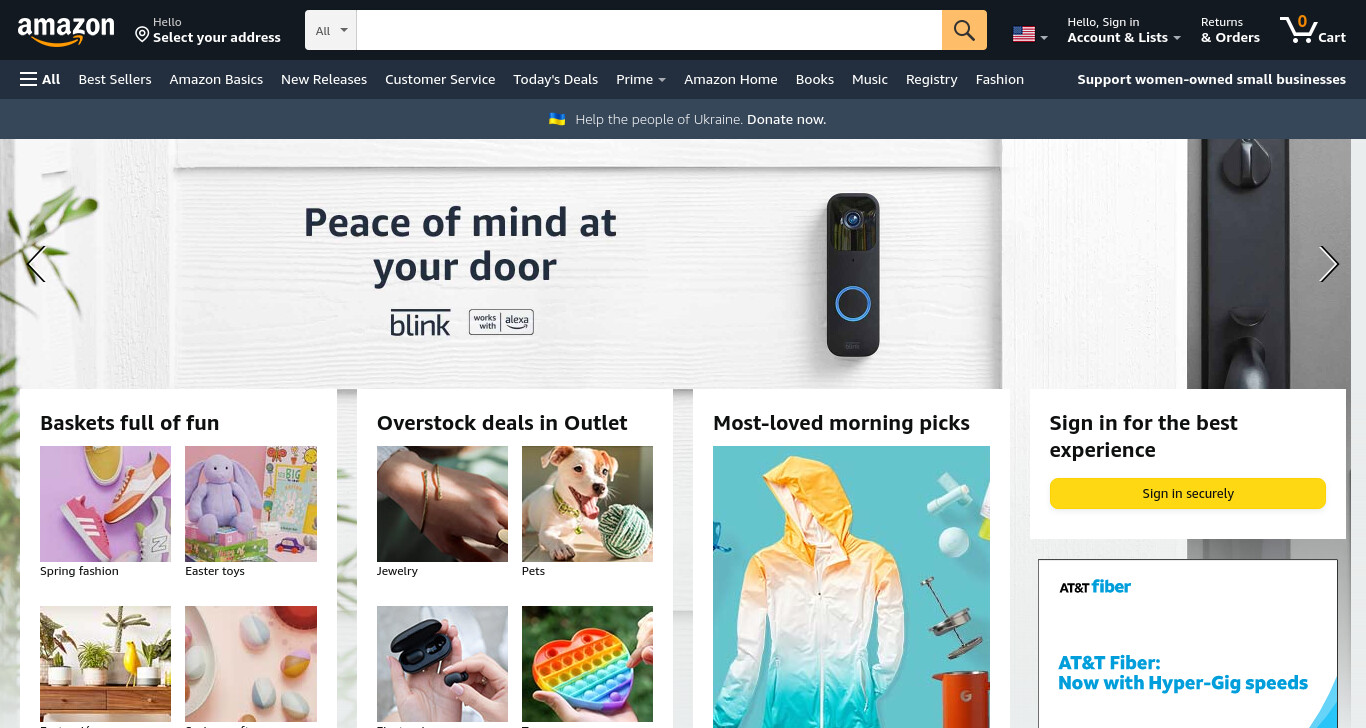Image resolution: width=1366 pixels, height=728 pixels.
Task: Click the orange search magnifier button
Action: tap(964, 30)
